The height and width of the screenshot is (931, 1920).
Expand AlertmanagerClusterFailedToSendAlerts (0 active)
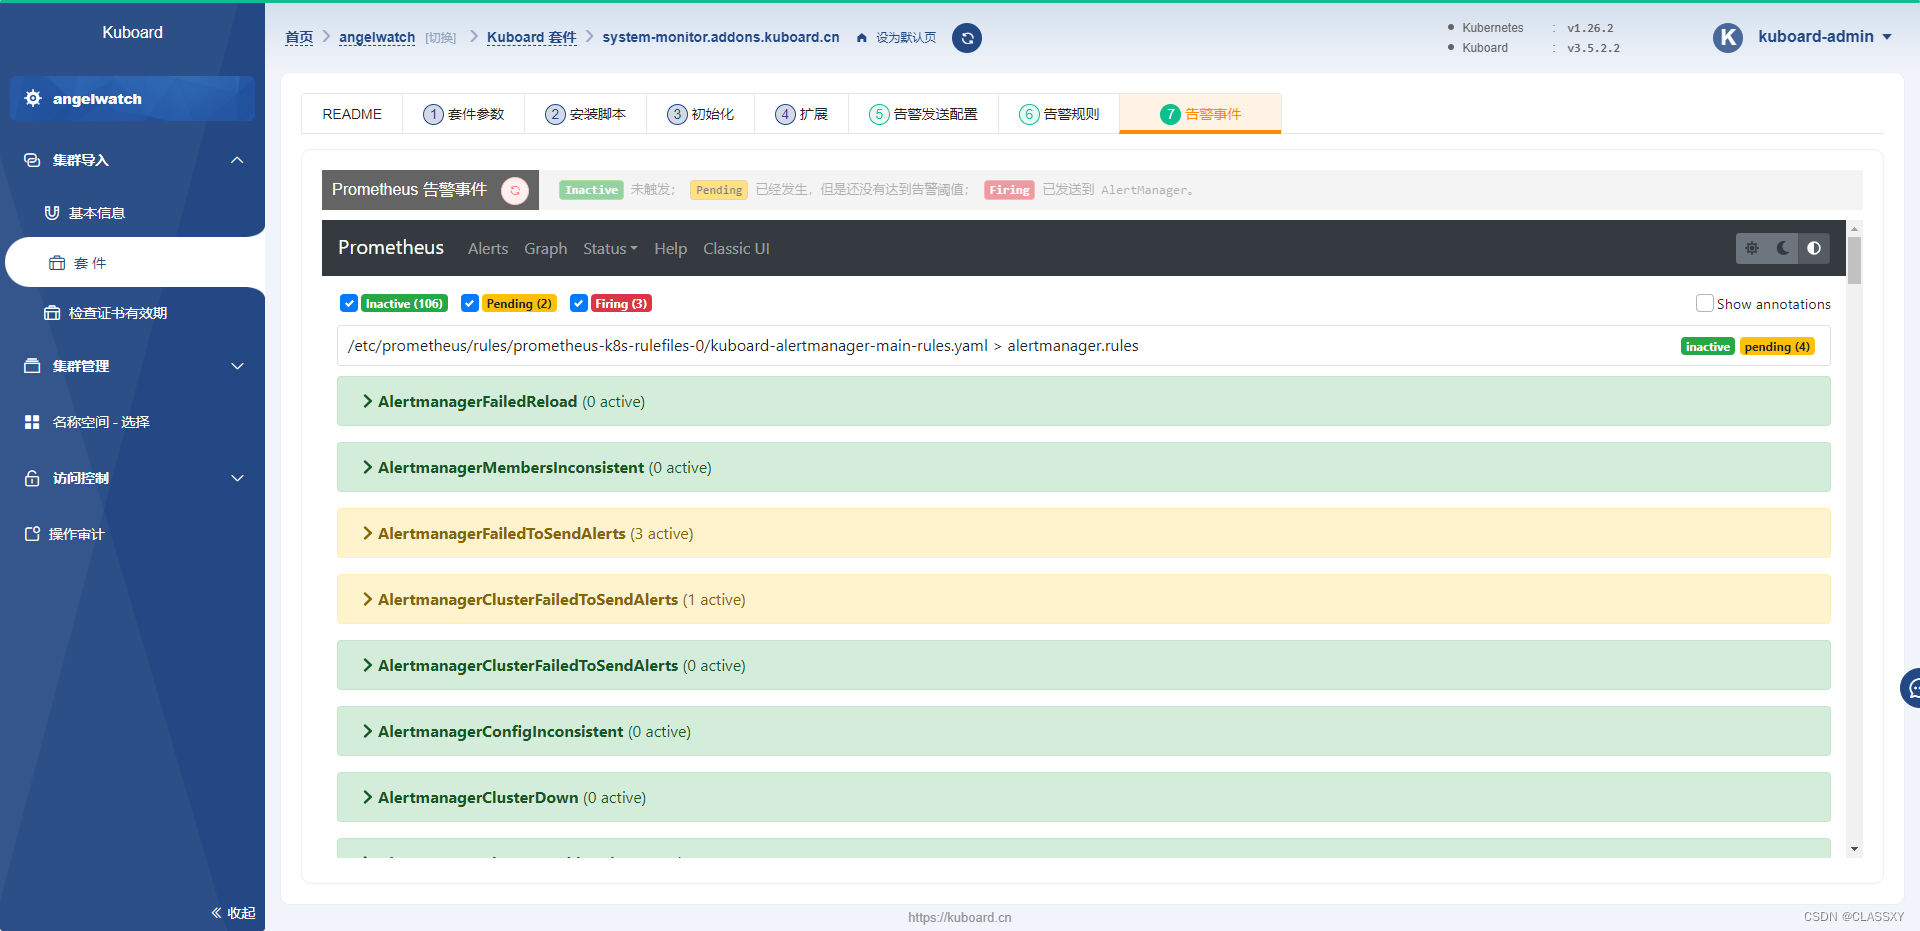[x=1084, y=665]
